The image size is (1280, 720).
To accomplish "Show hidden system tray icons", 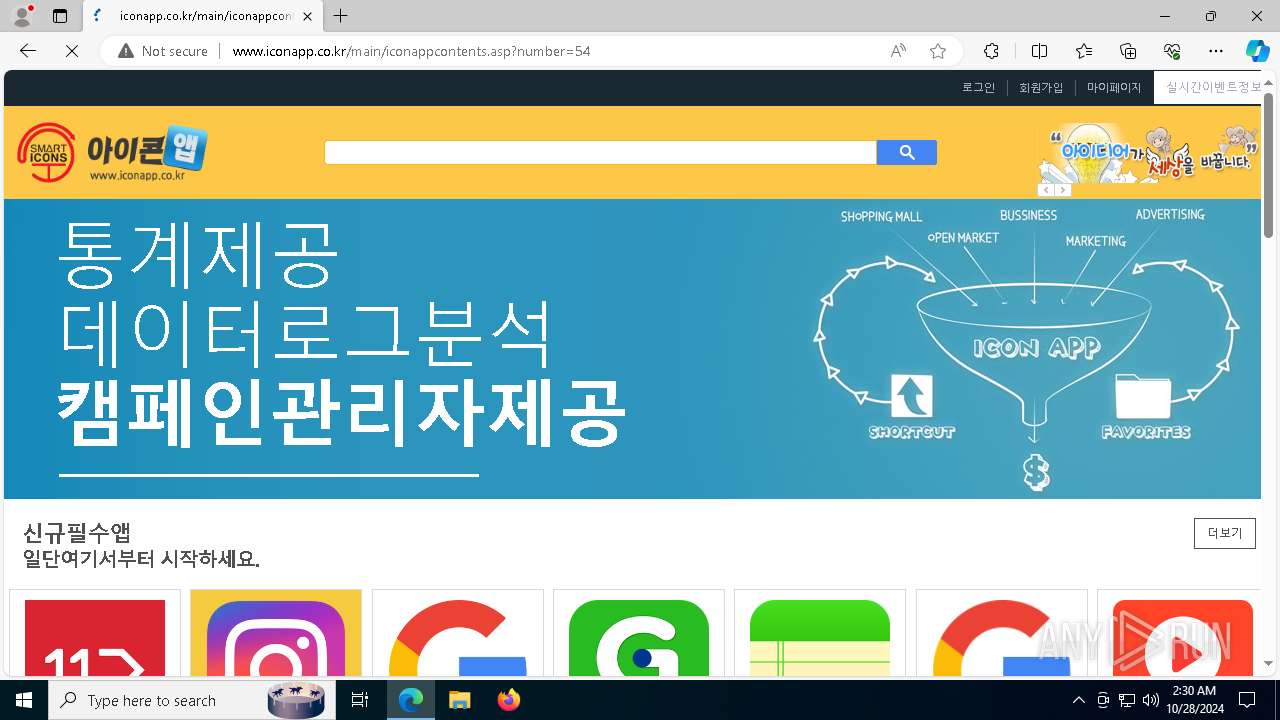I will [1078, 700].
